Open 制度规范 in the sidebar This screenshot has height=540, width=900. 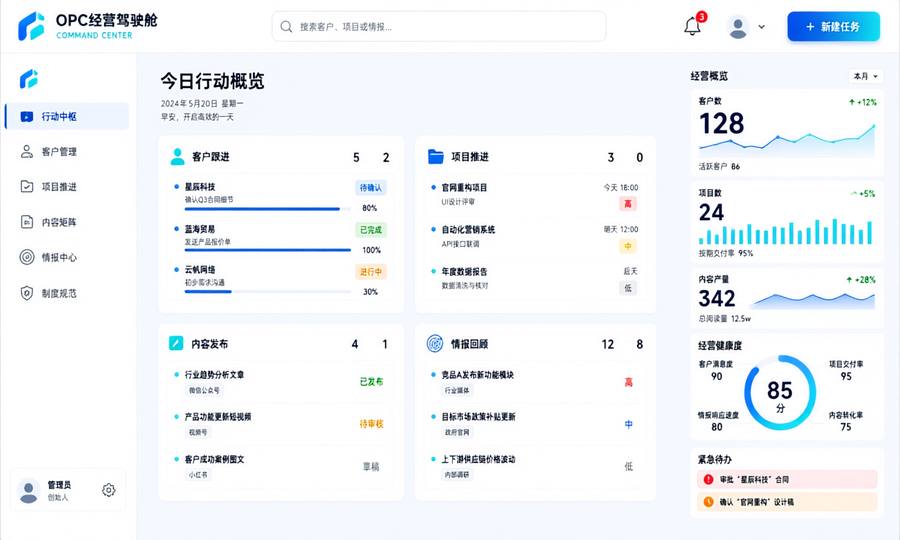pyautogui.click(x=67, y=293)
